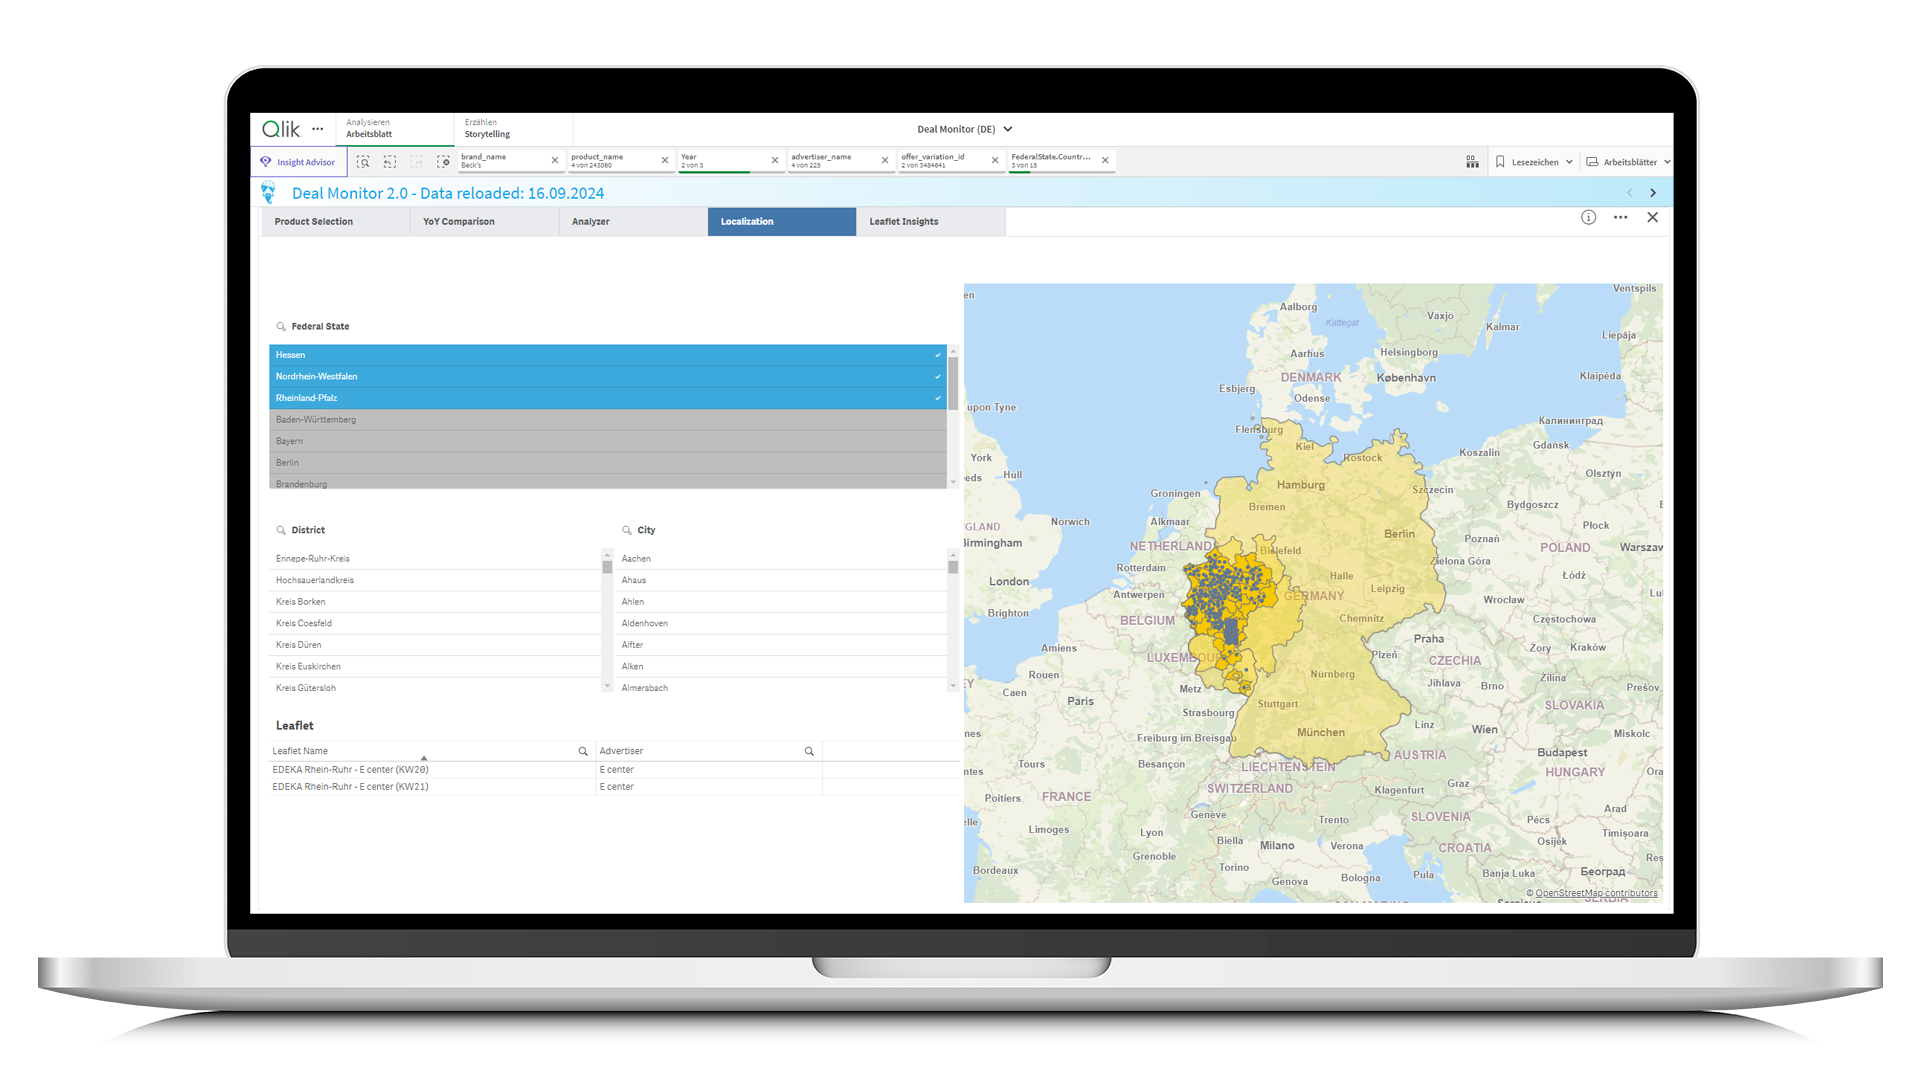1920x1080 pixels.
Task: Clear the Year selection
Action: click(x=775, y=160)
